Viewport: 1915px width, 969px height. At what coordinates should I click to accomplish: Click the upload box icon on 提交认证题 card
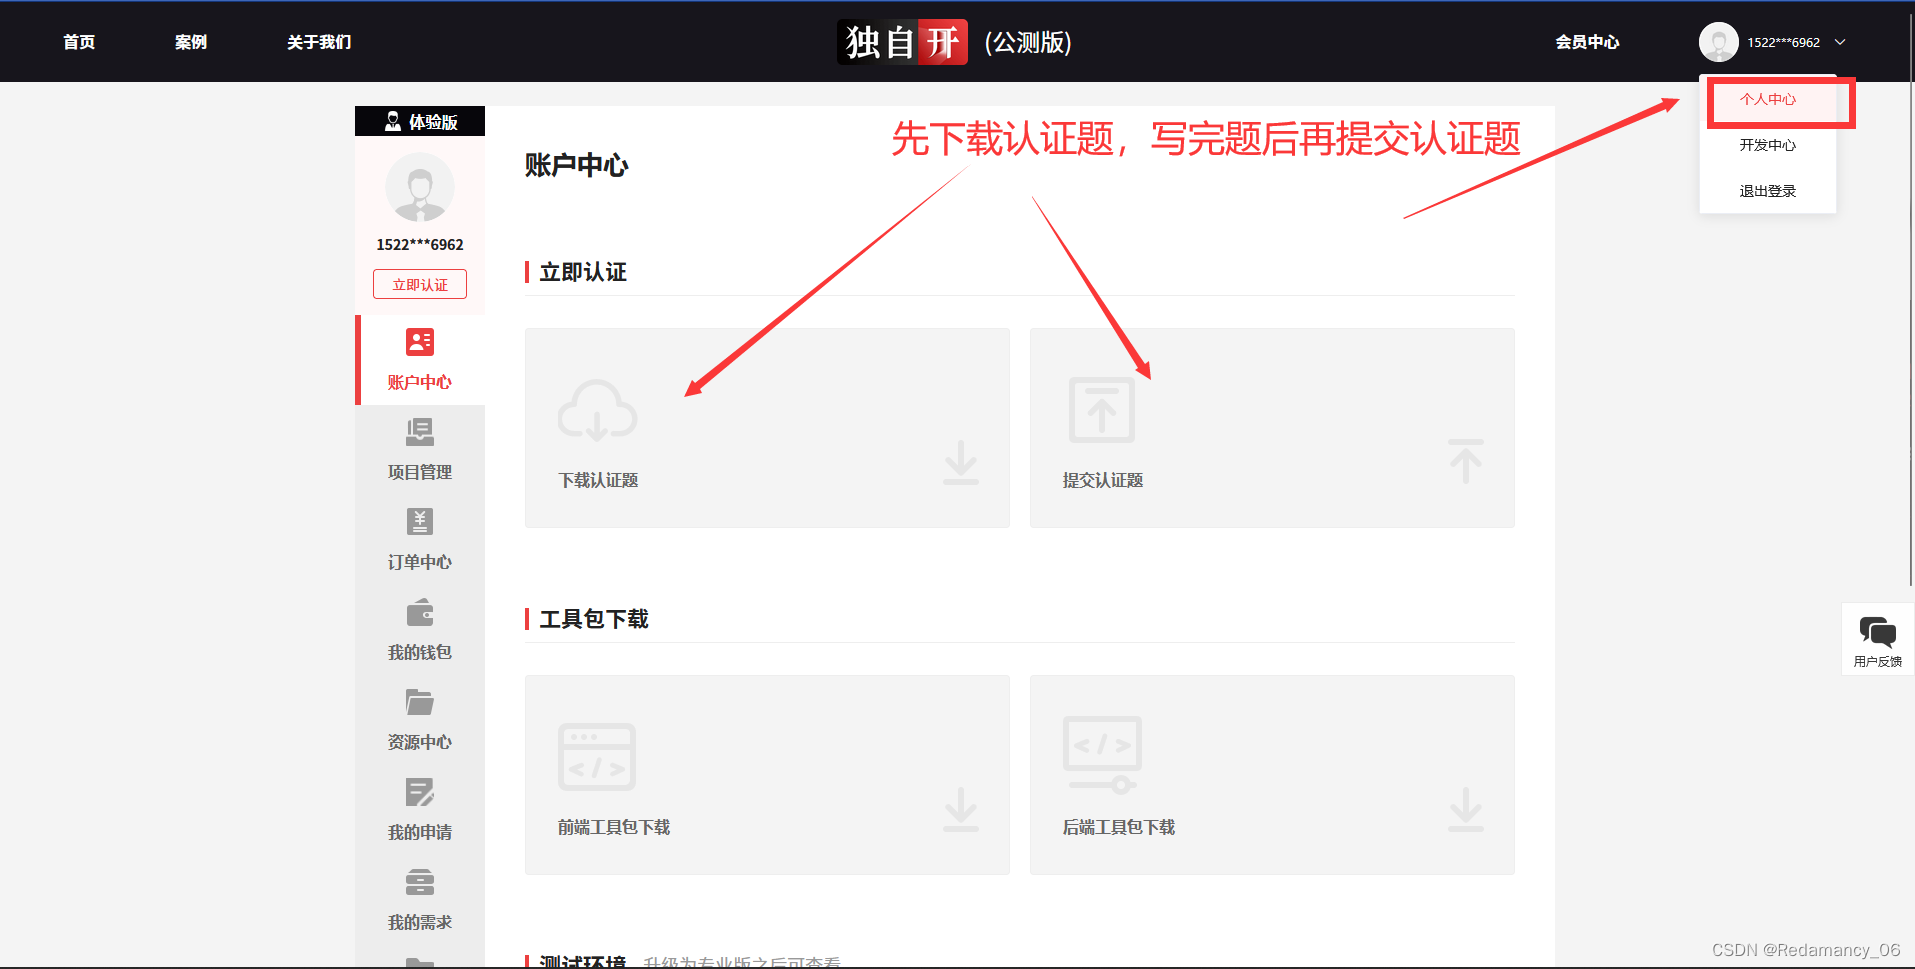tap(1102, 409)
